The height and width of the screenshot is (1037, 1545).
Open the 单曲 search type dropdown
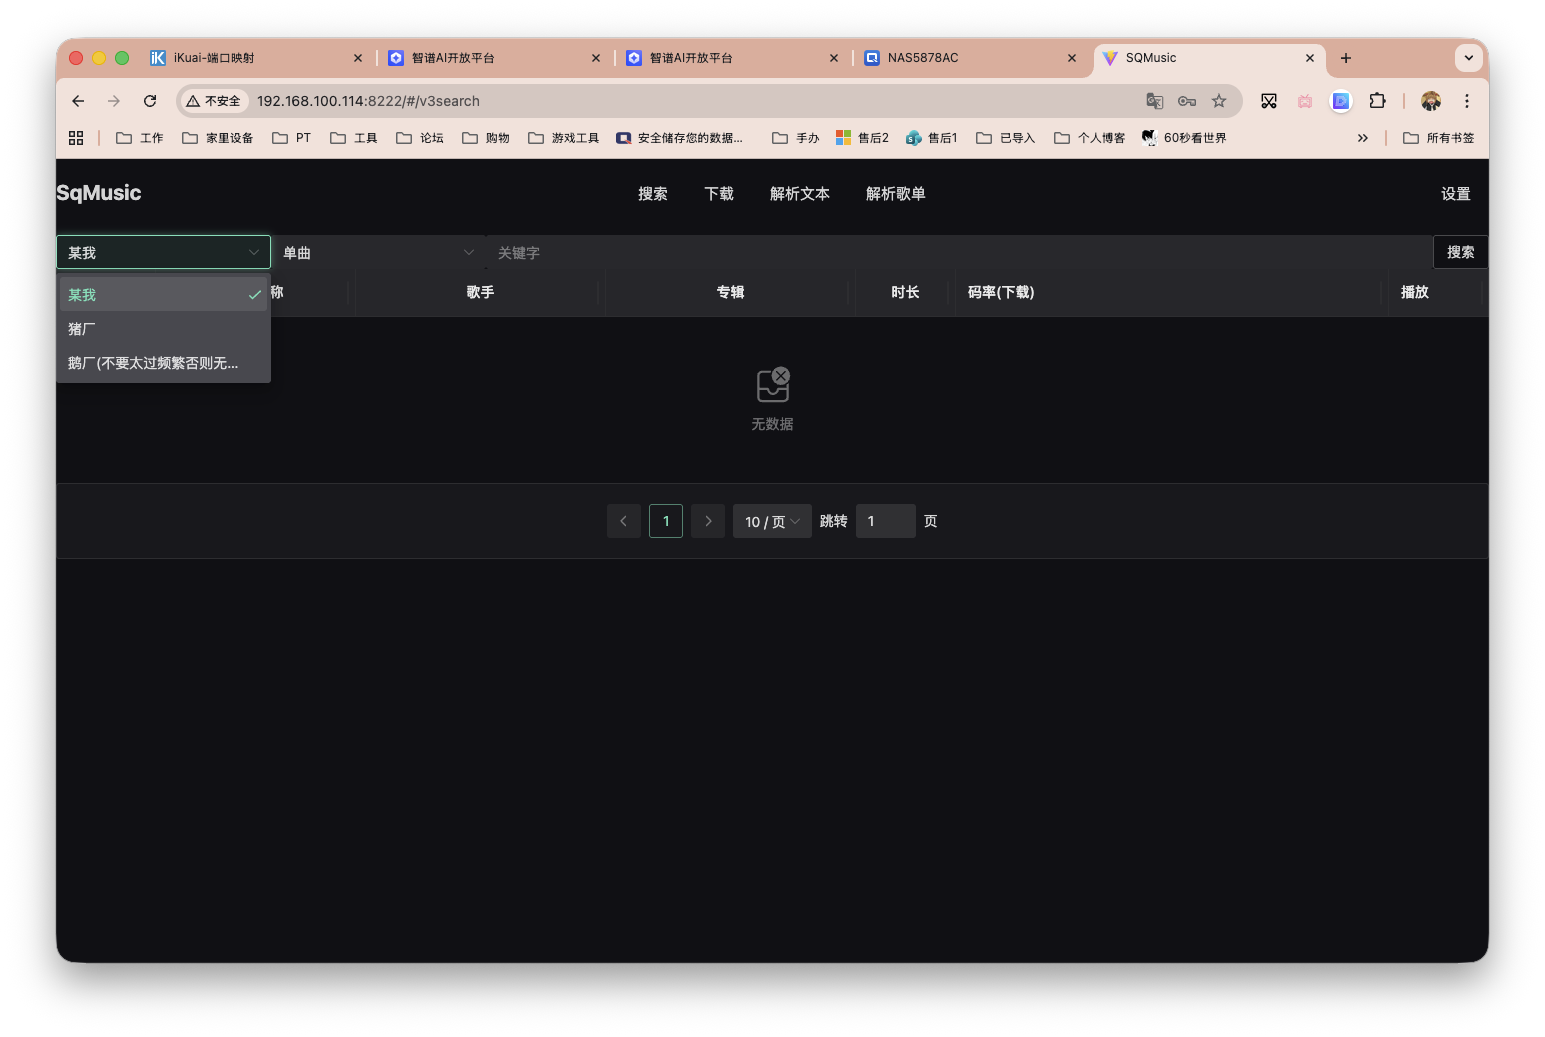377,252
